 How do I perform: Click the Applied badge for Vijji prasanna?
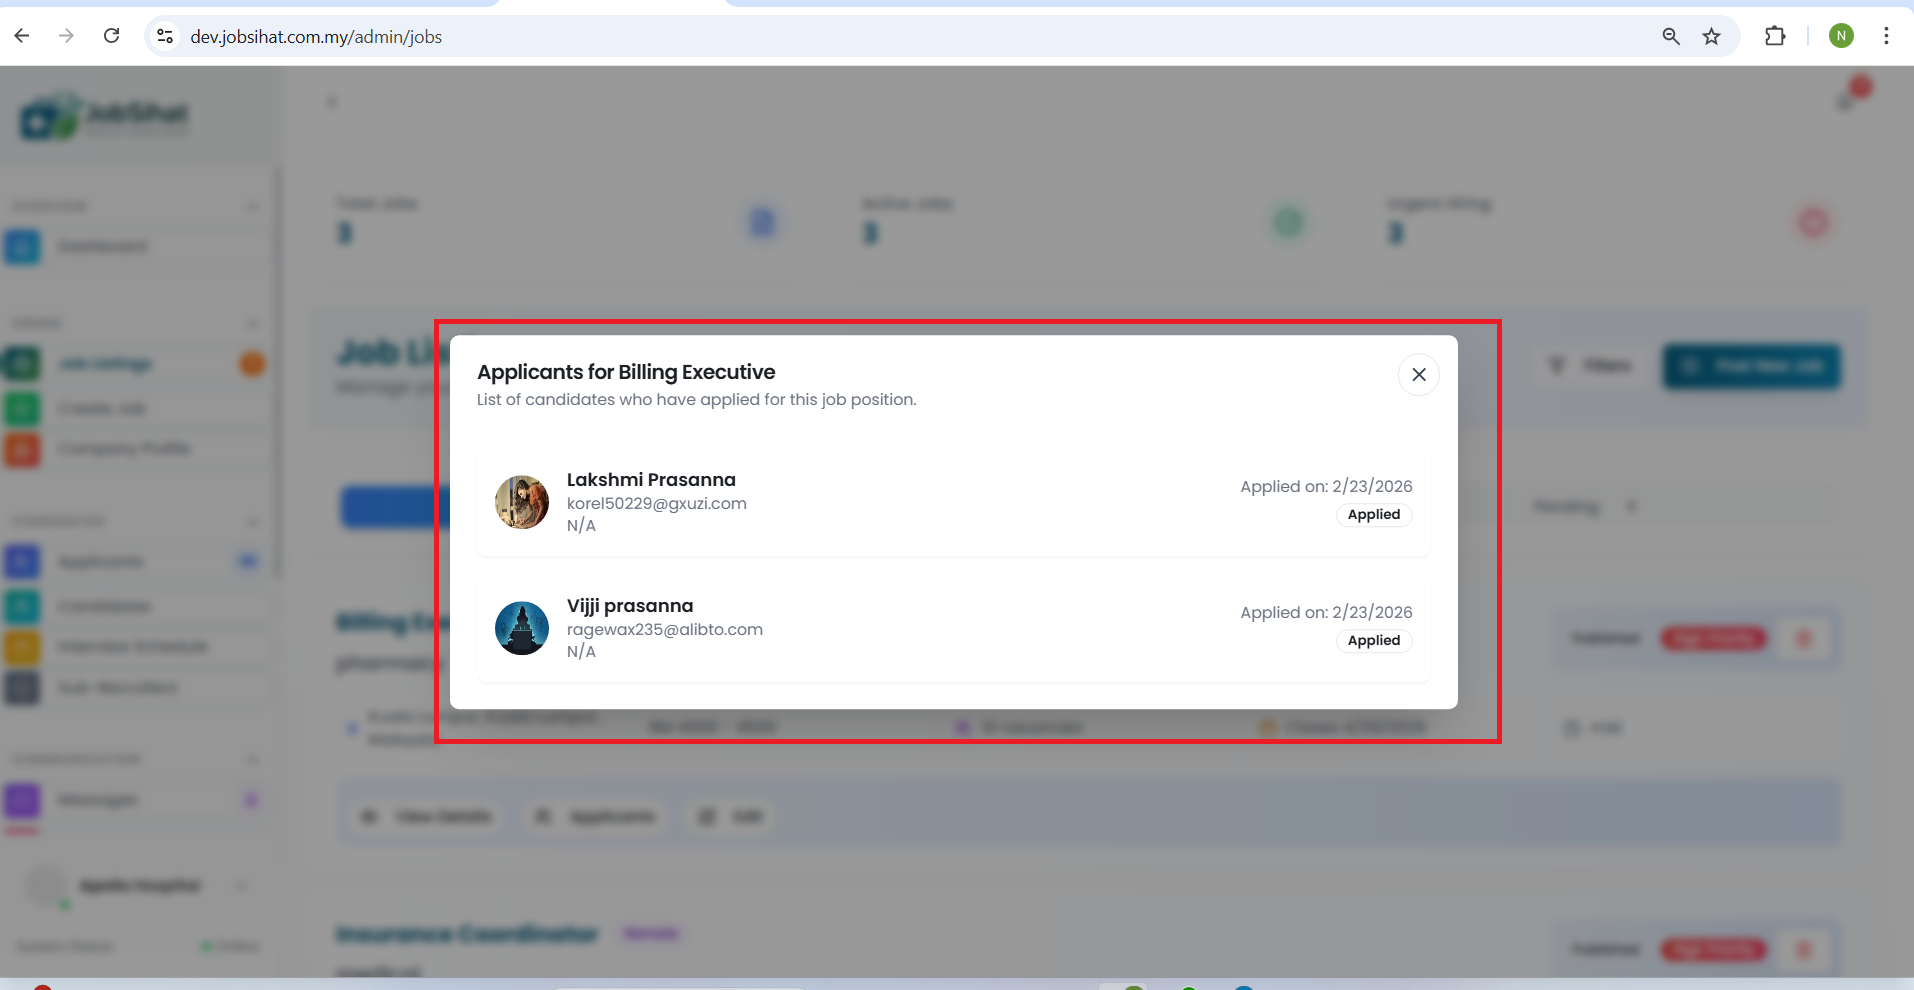pos(1374,641)
